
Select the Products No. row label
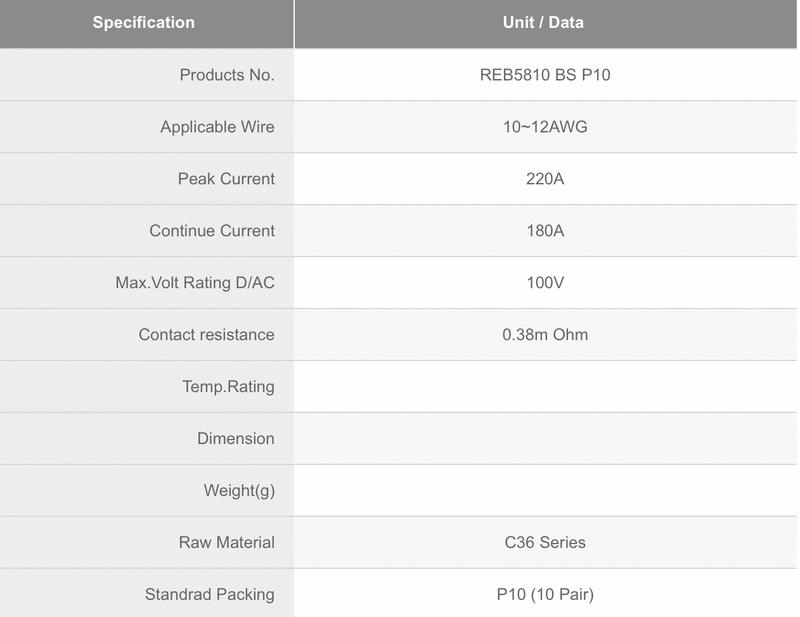coord(227,75)
